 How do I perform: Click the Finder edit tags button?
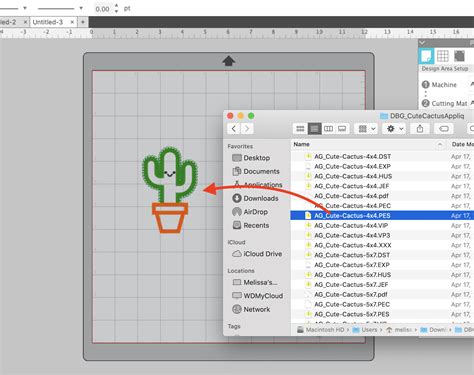444,129
